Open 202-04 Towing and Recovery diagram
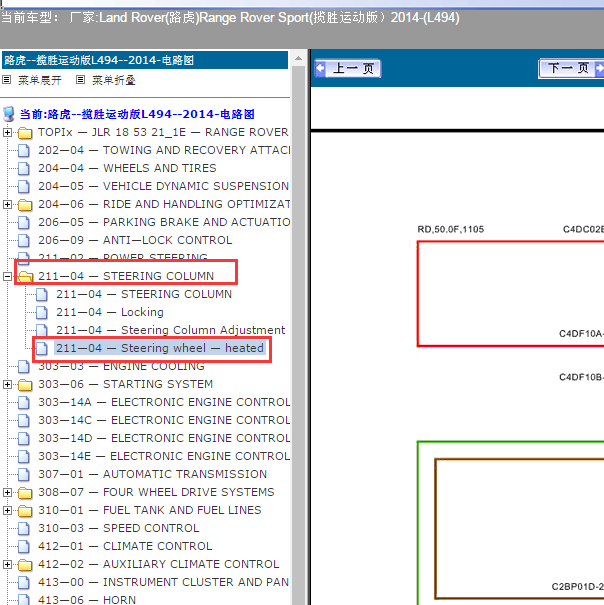 [x=164, y=150]
